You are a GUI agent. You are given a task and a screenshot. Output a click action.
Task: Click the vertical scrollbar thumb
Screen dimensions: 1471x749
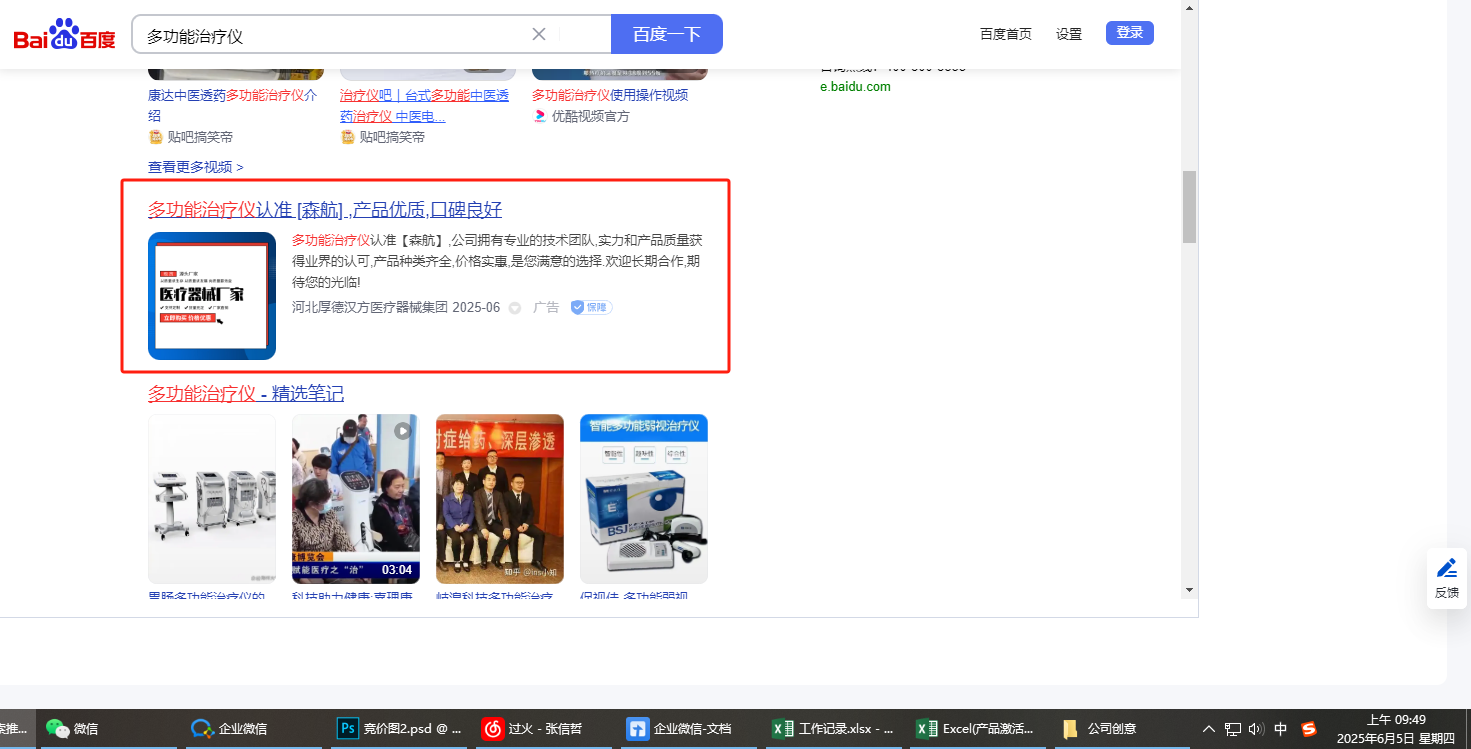1189,207
